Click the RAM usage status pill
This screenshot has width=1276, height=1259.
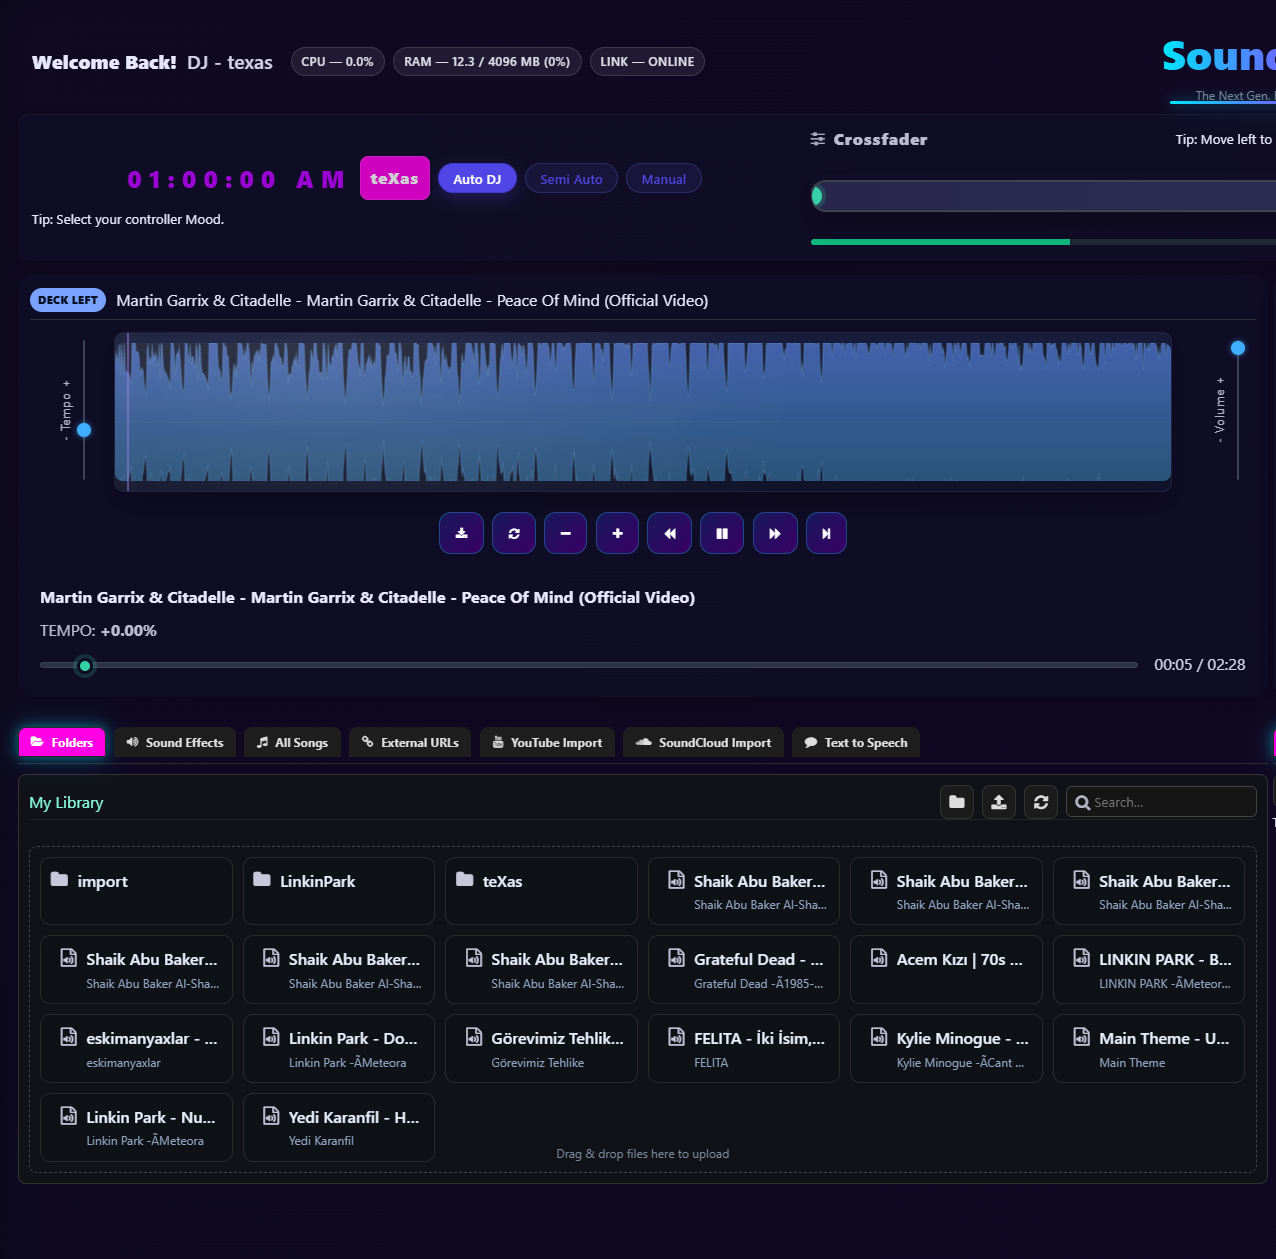pos(487,62)
